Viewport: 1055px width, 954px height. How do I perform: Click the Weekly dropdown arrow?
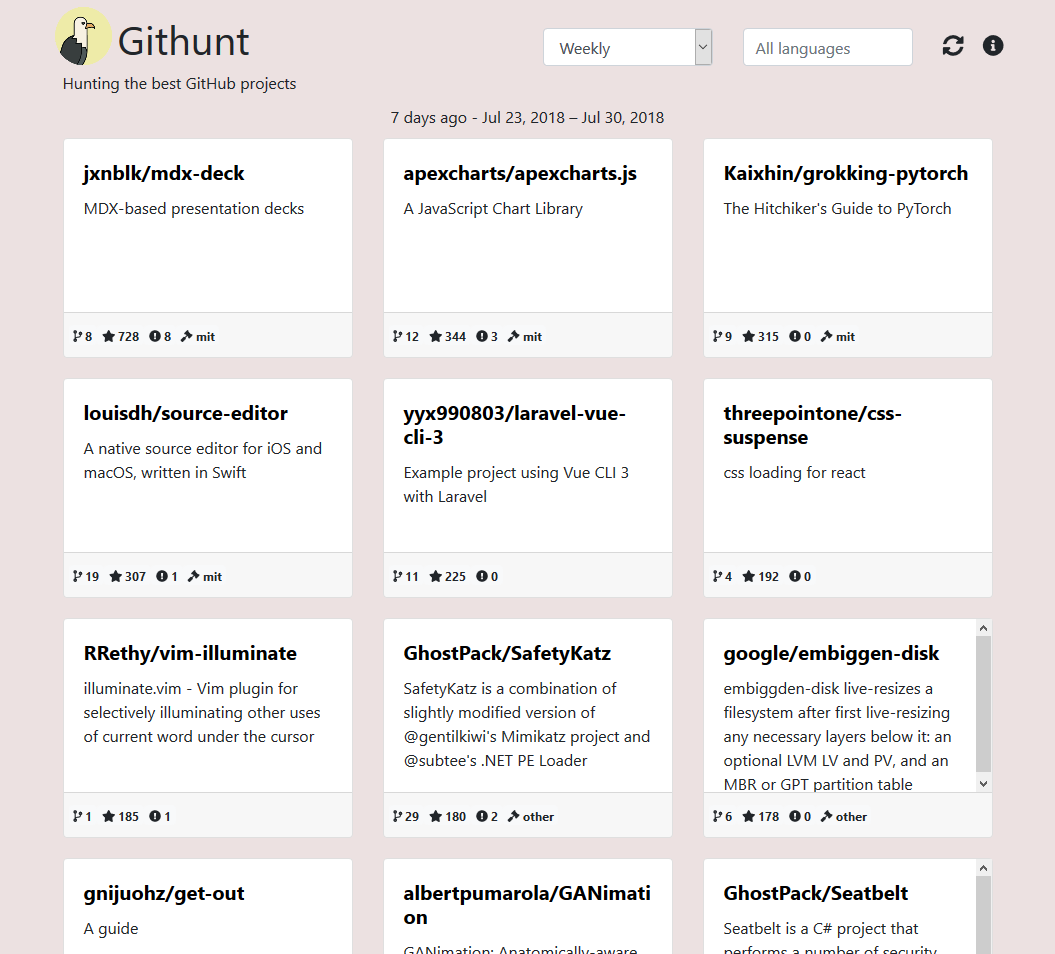tap(703, 47)
